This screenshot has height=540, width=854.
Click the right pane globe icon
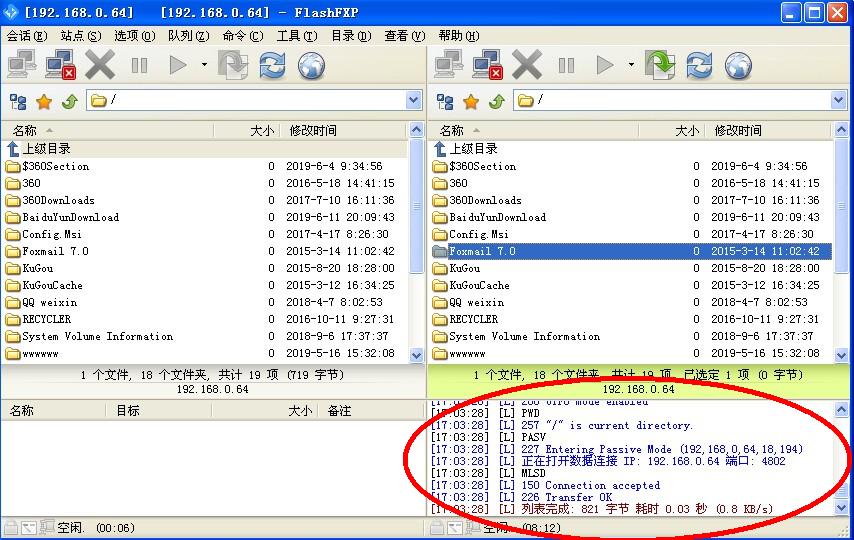[x=738, y=66]
